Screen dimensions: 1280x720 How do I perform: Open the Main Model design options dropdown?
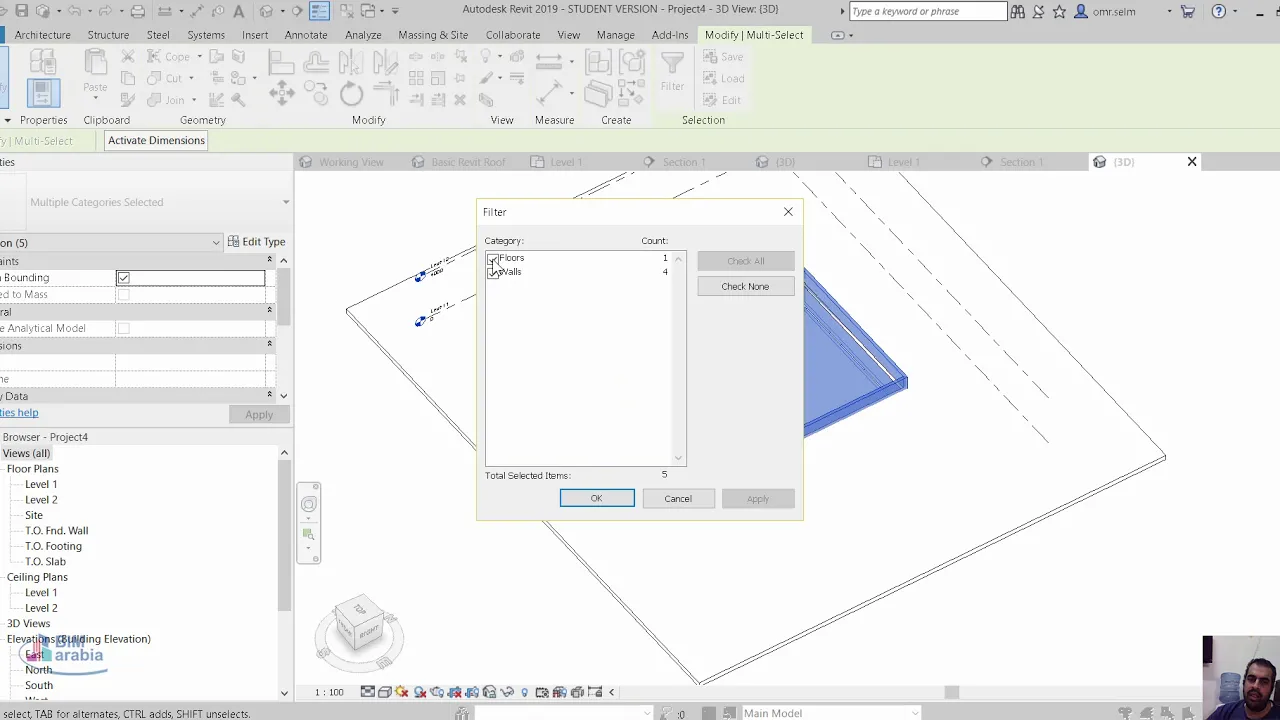click(915, 713)
